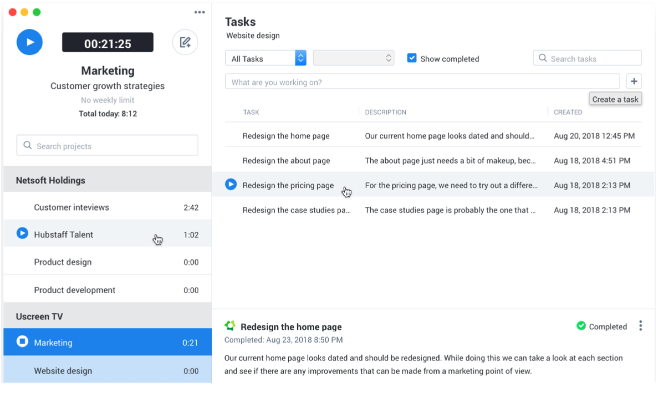Open the add note edit icon
659x394 pixels.
pos(185,42)
